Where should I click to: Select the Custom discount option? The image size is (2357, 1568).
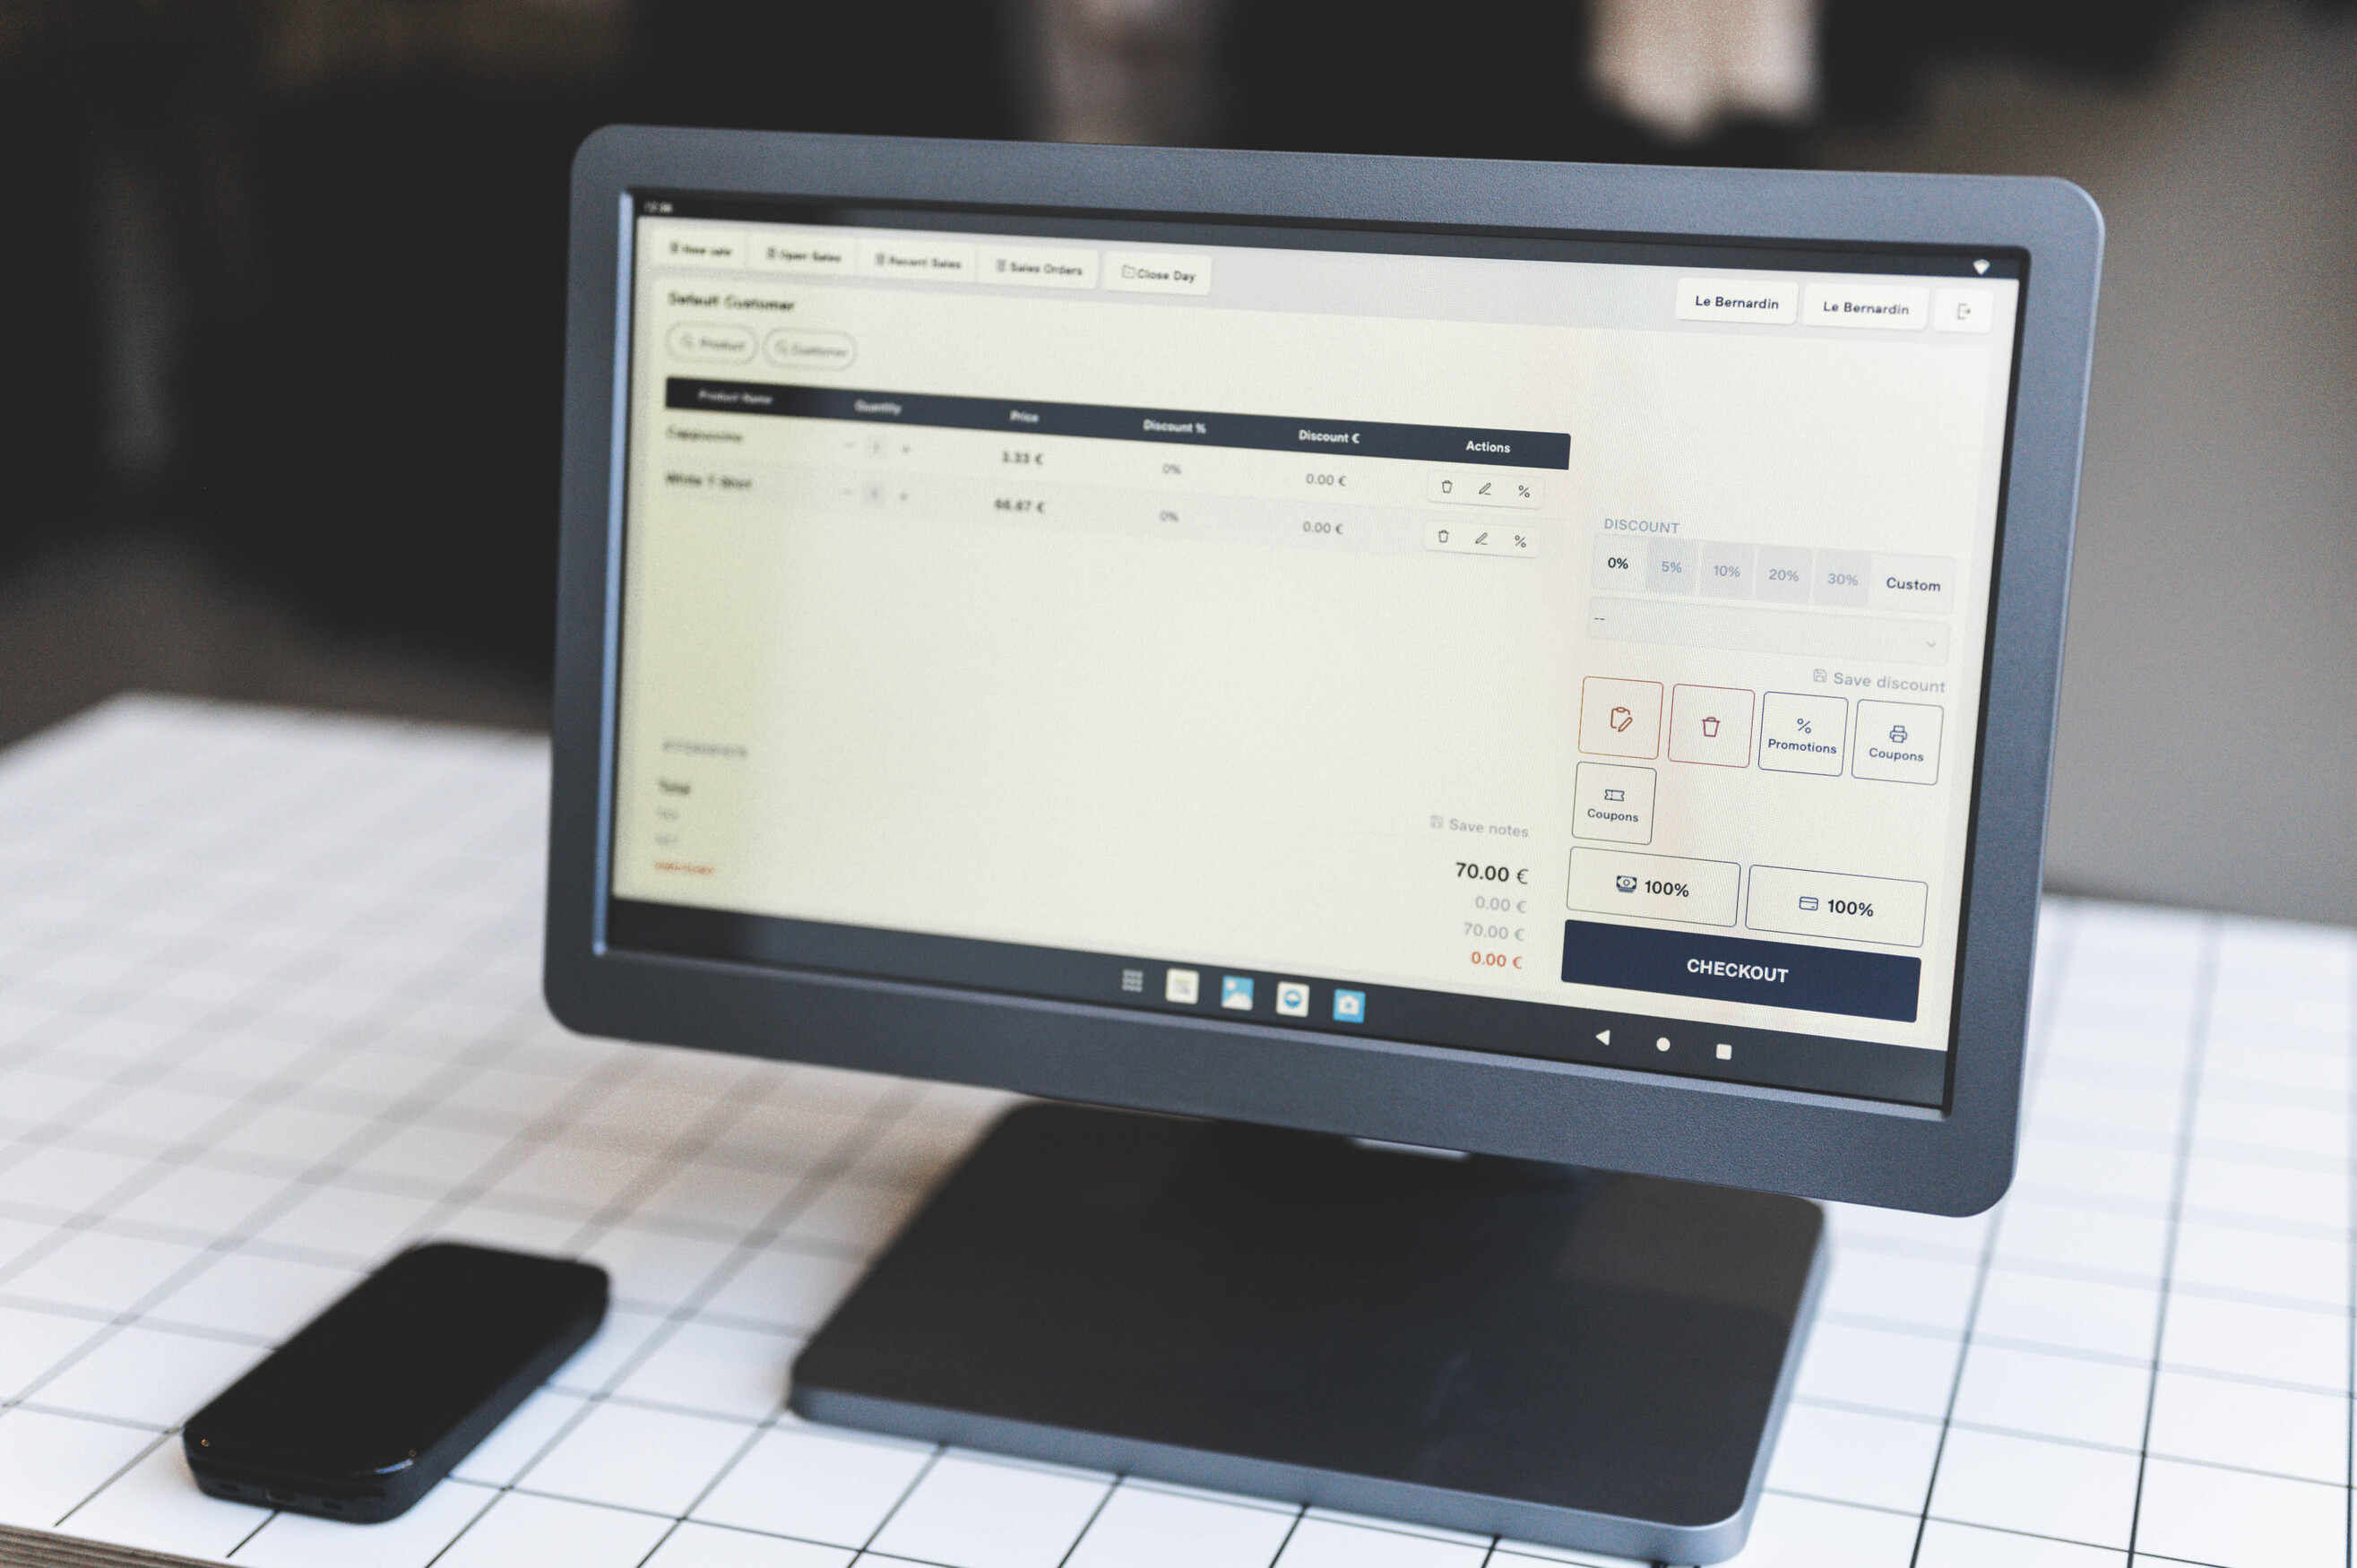tap(1912, 581)
